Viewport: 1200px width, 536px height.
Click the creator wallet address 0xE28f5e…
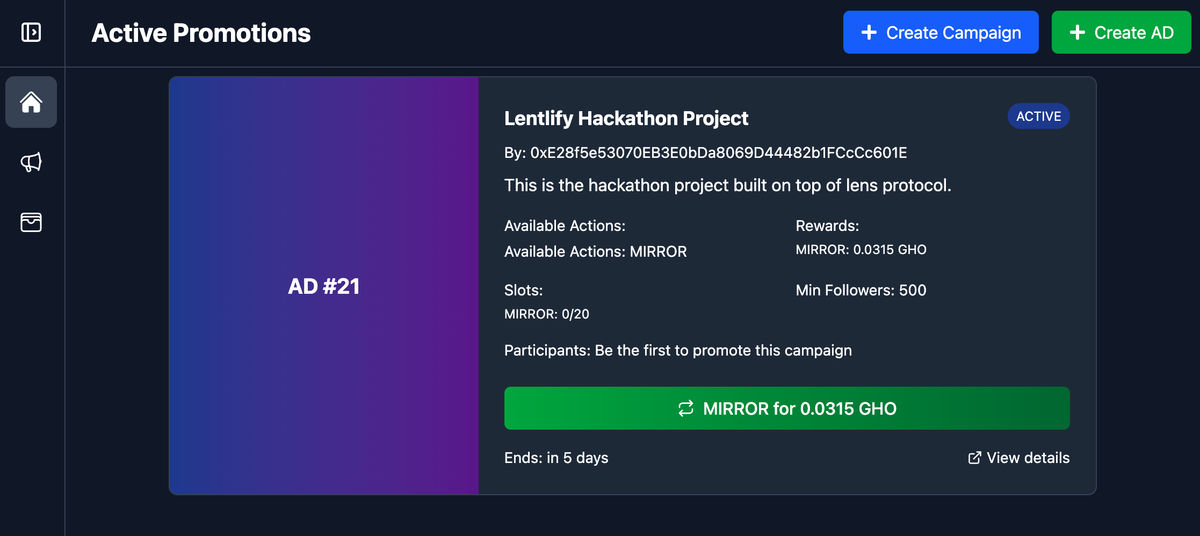718,153
